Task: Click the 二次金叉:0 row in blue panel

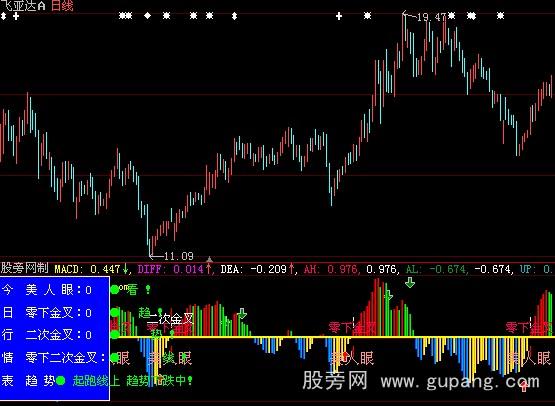Action: click(x=58, y=335)
